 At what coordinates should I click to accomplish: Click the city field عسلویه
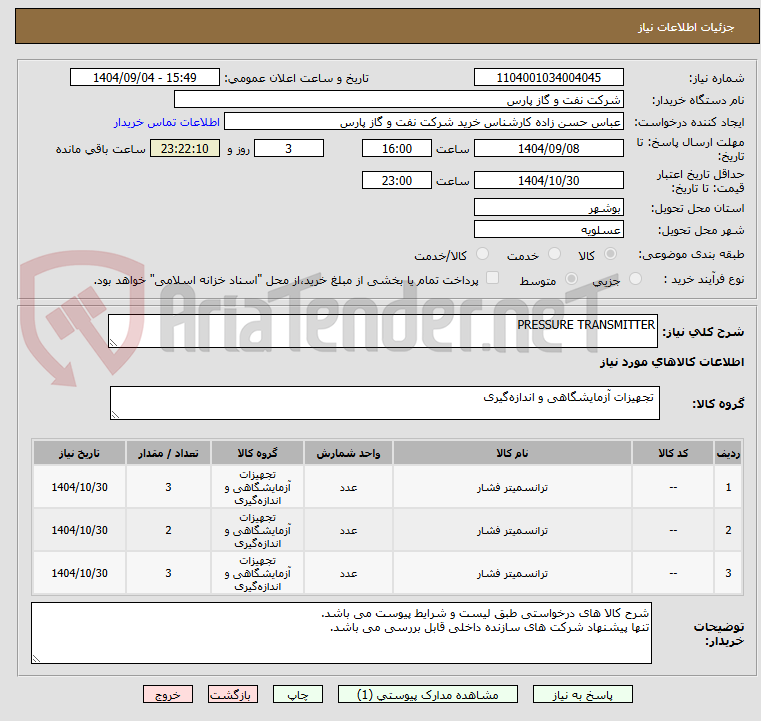coord(548,229)
